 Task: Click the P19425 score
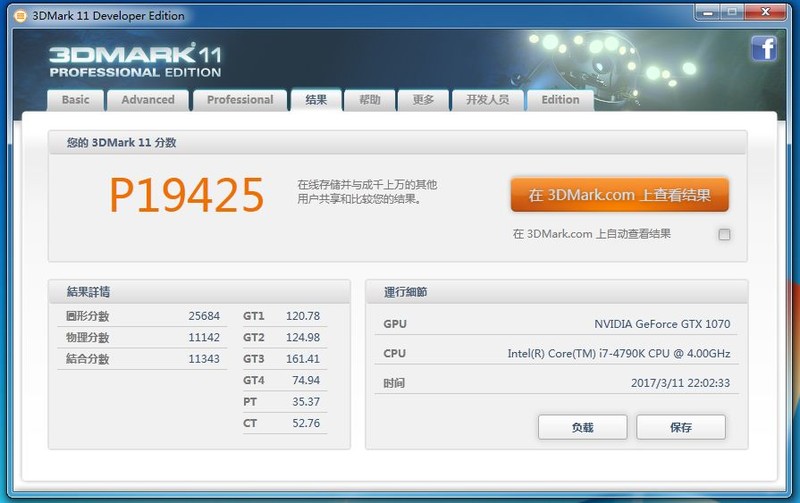click(187, 195)
